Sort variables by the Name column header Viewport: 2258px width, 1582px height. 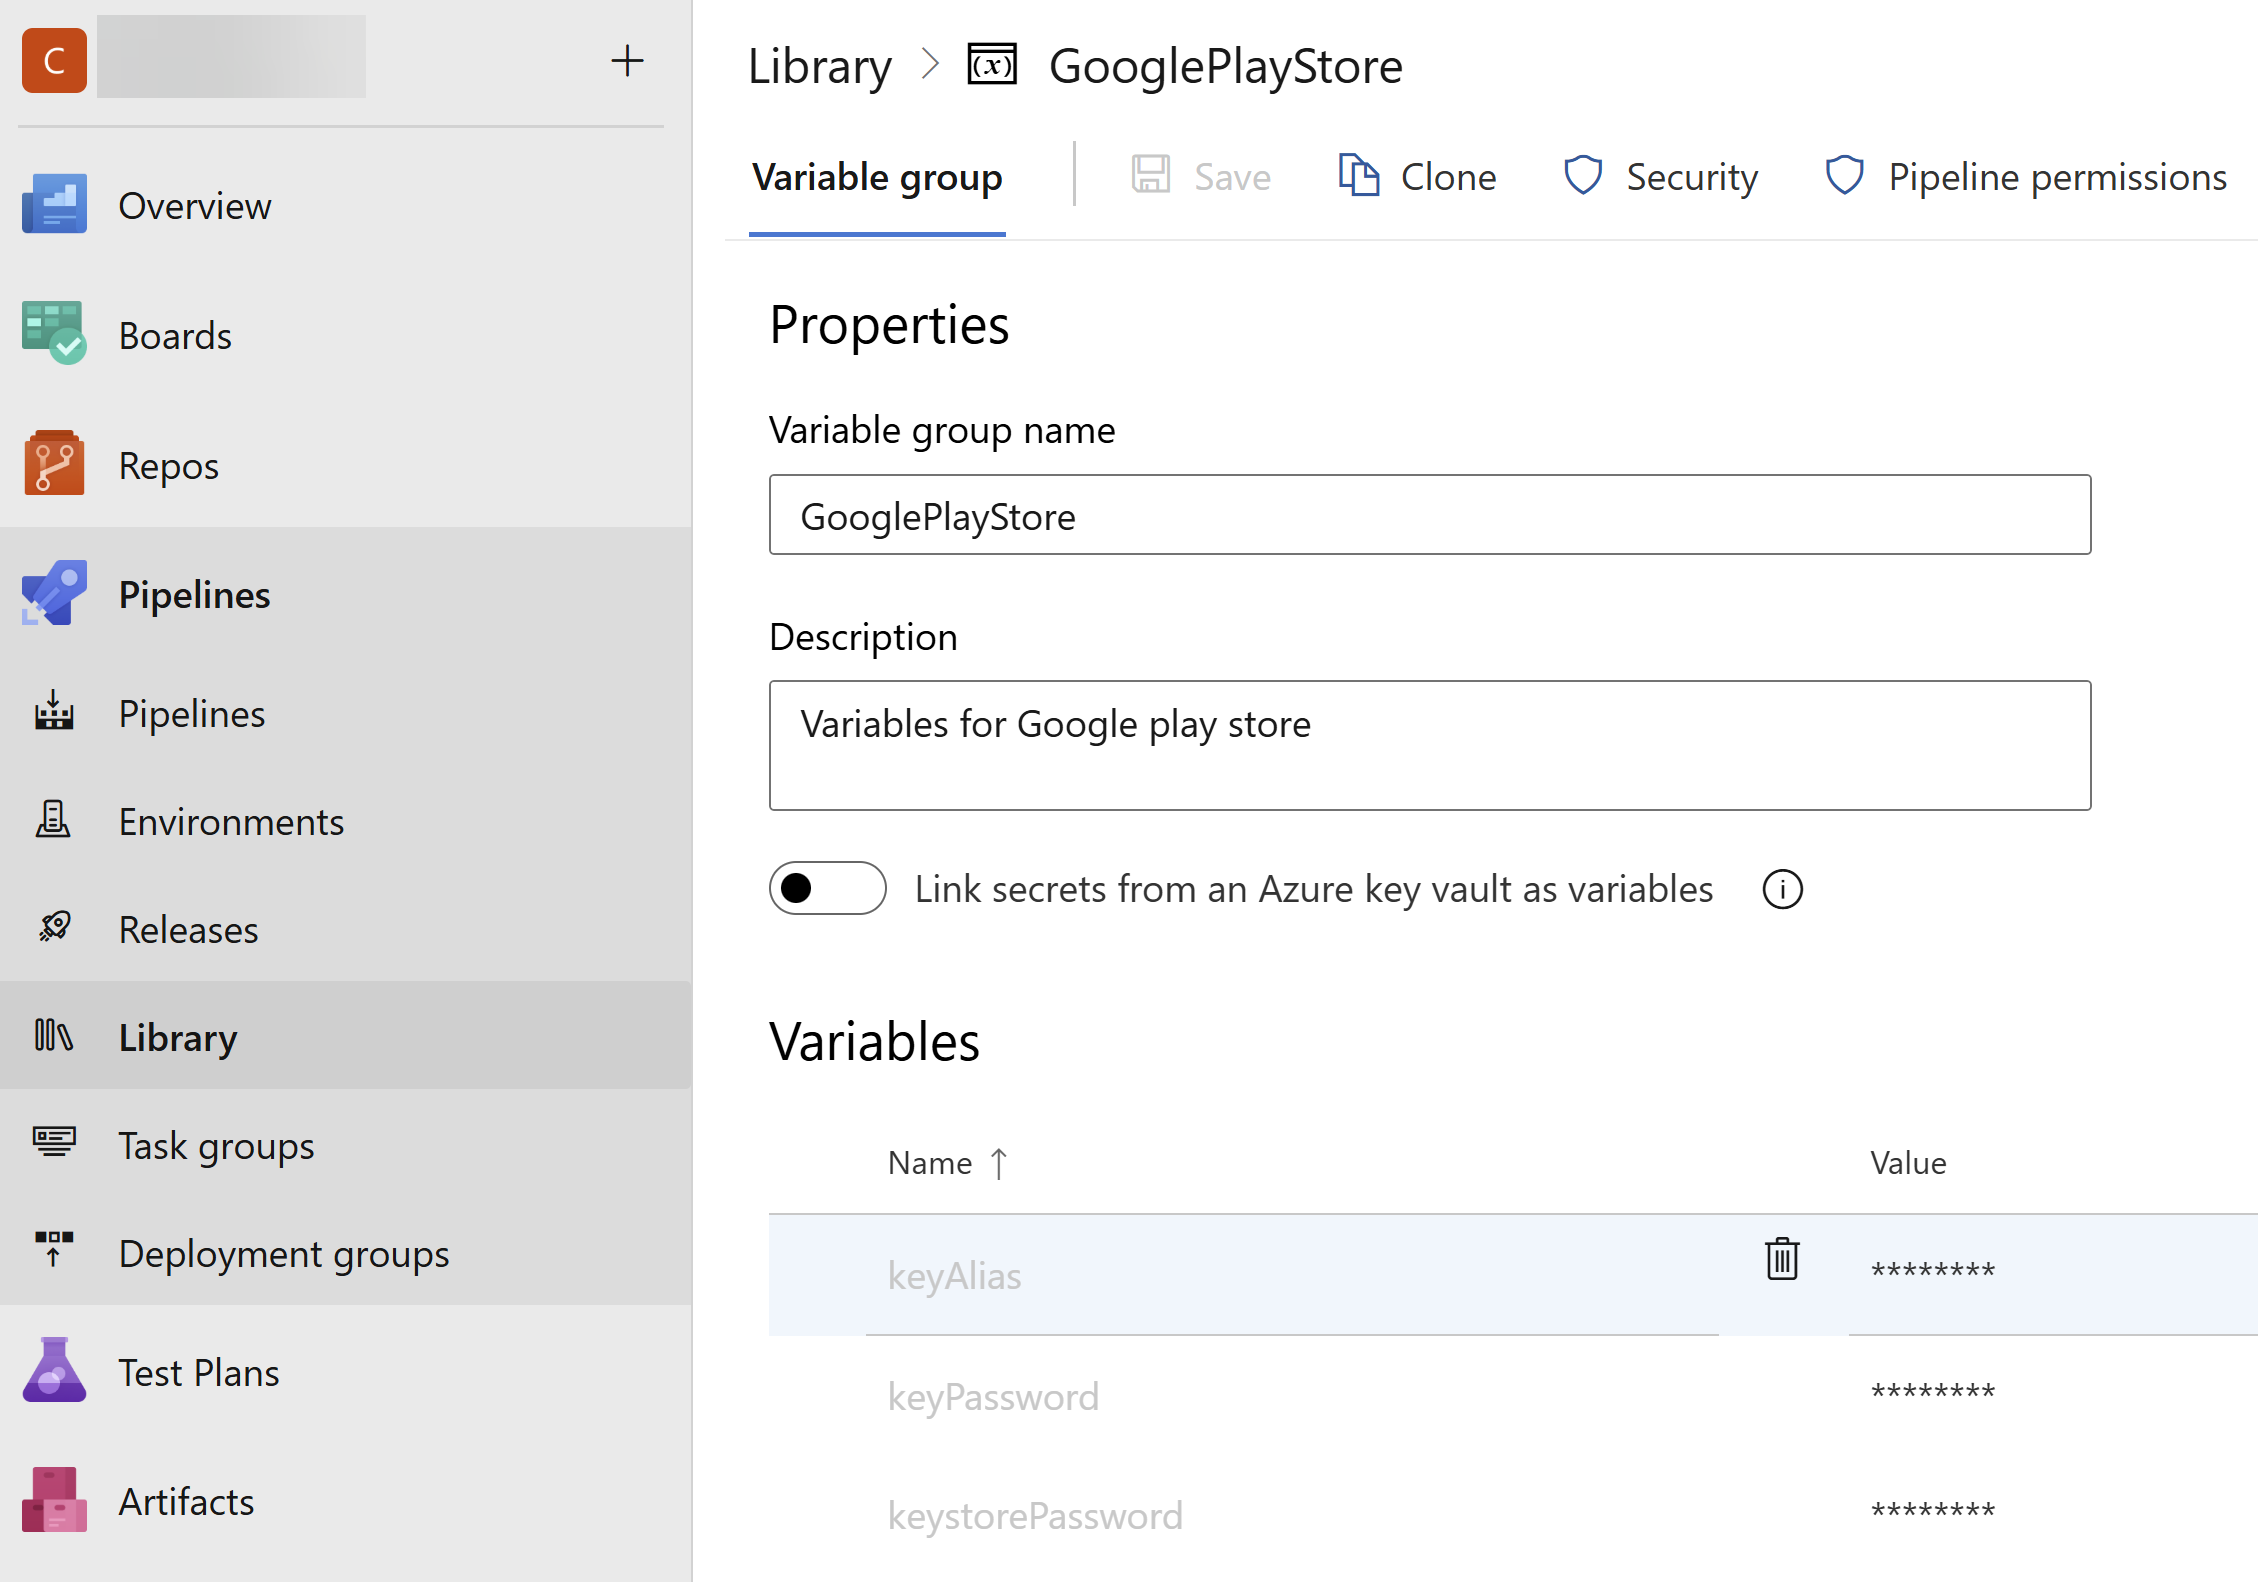pyautogui.click(x=930, y=1163)
